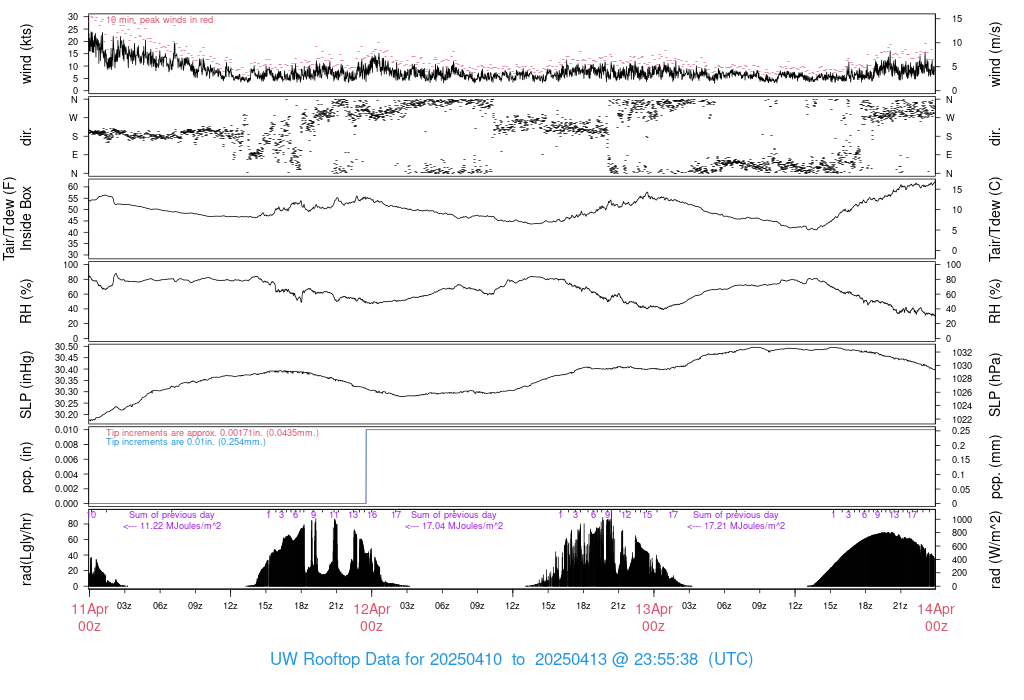Select the Inside Box axis label
This screenshot has width=1024, height=700.
coord(27,218)
